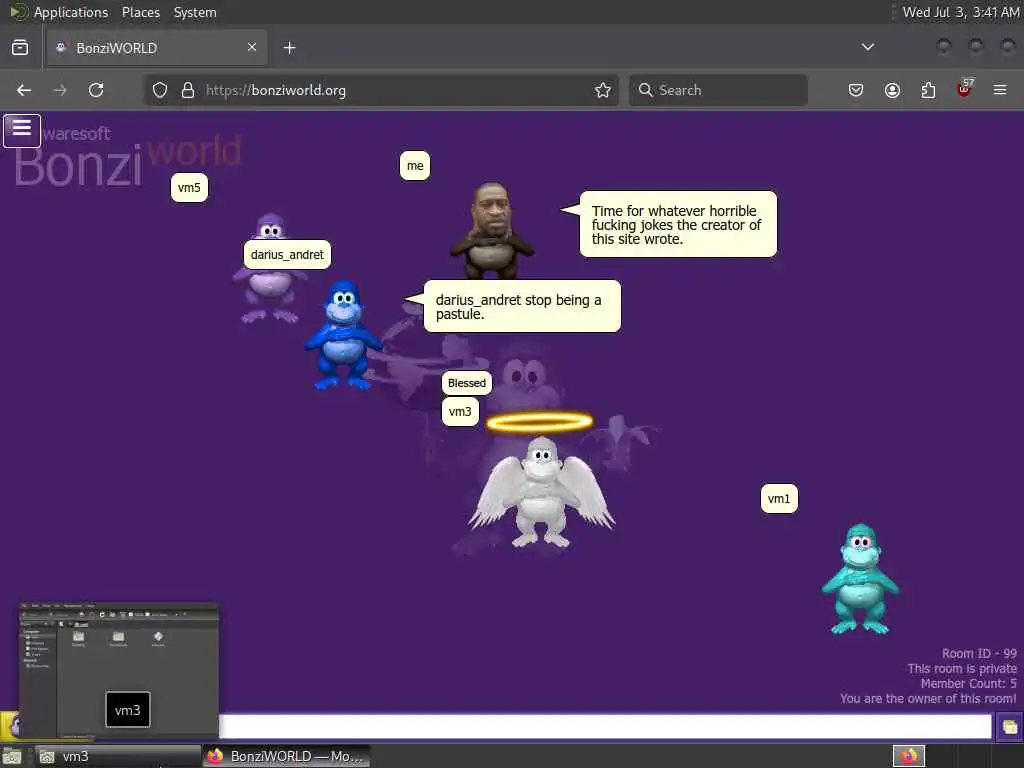Click the chat message input field

(x=605, y=726)
